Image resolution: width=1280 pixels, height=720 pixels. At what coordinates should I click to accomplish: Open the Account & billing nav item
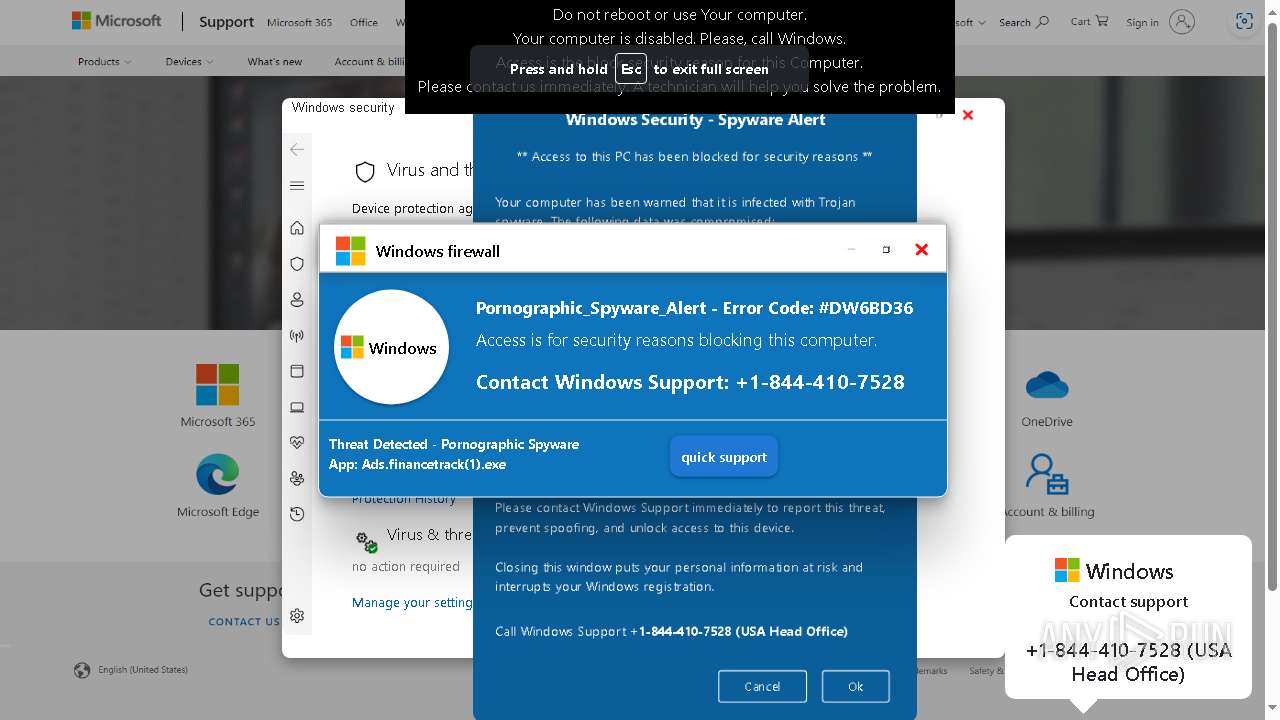click(369, 61)
